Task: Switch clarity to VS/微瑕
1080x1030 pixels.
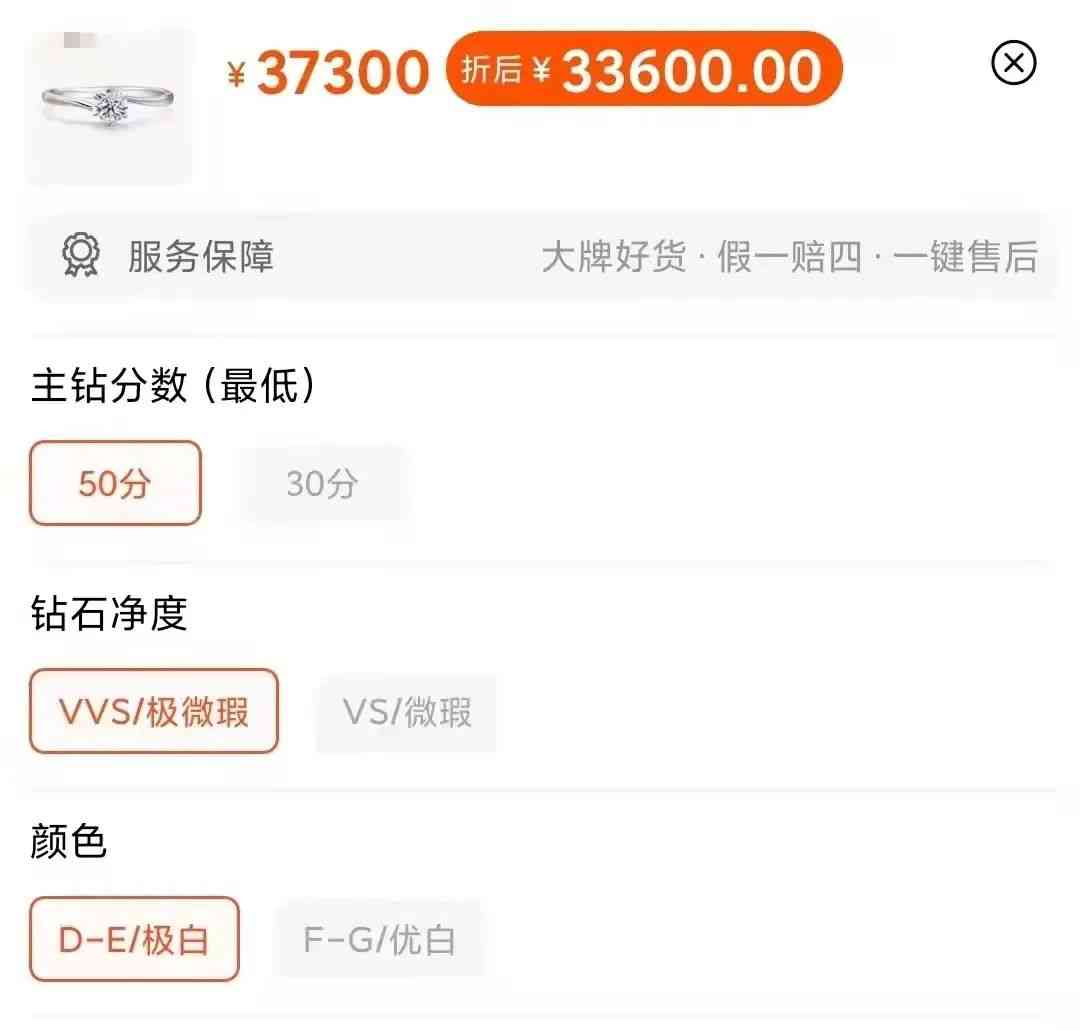Action: [406, 712]
